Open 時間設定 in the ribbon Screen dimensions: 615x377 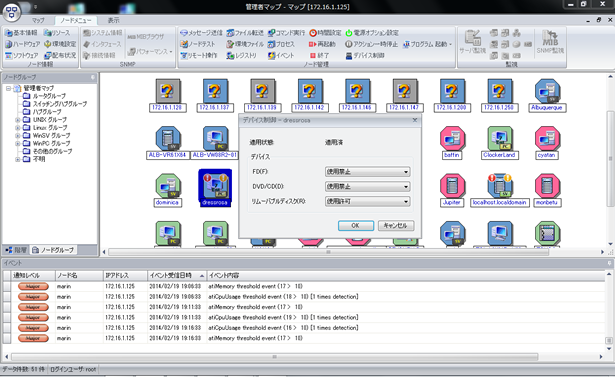click(325, 33)
